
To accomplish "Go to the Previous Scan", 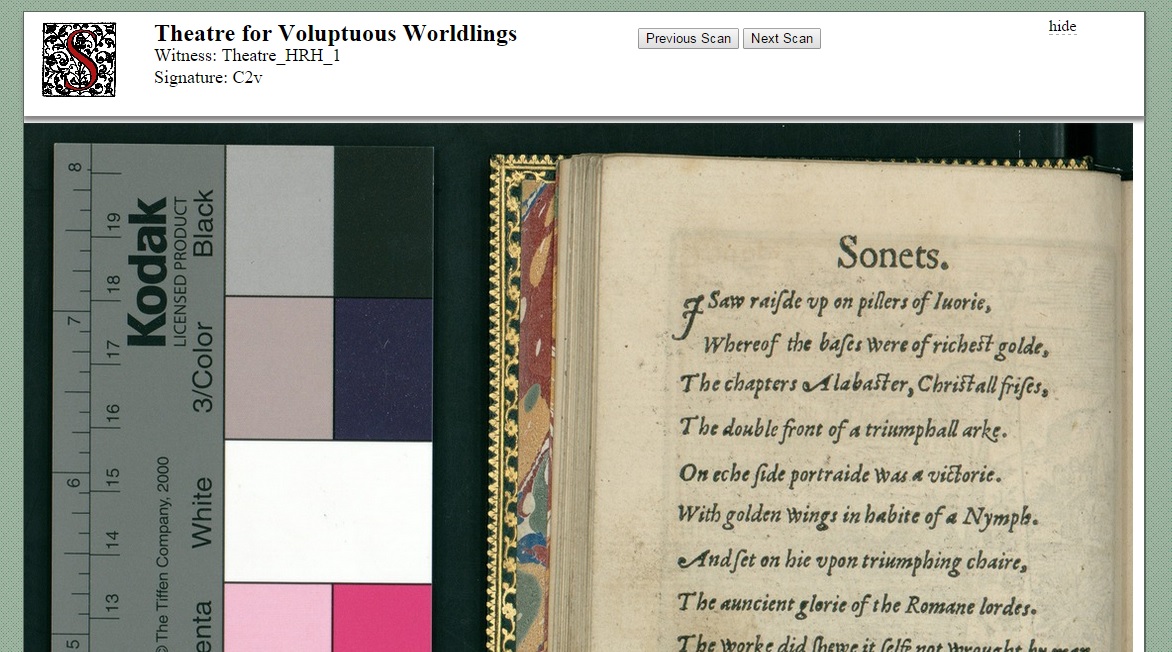I will [688, 39].
